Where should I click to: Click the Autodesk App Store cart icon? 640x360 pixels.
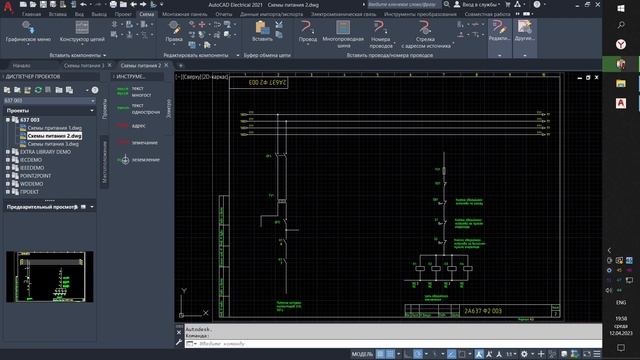click(x=507, y=4)
